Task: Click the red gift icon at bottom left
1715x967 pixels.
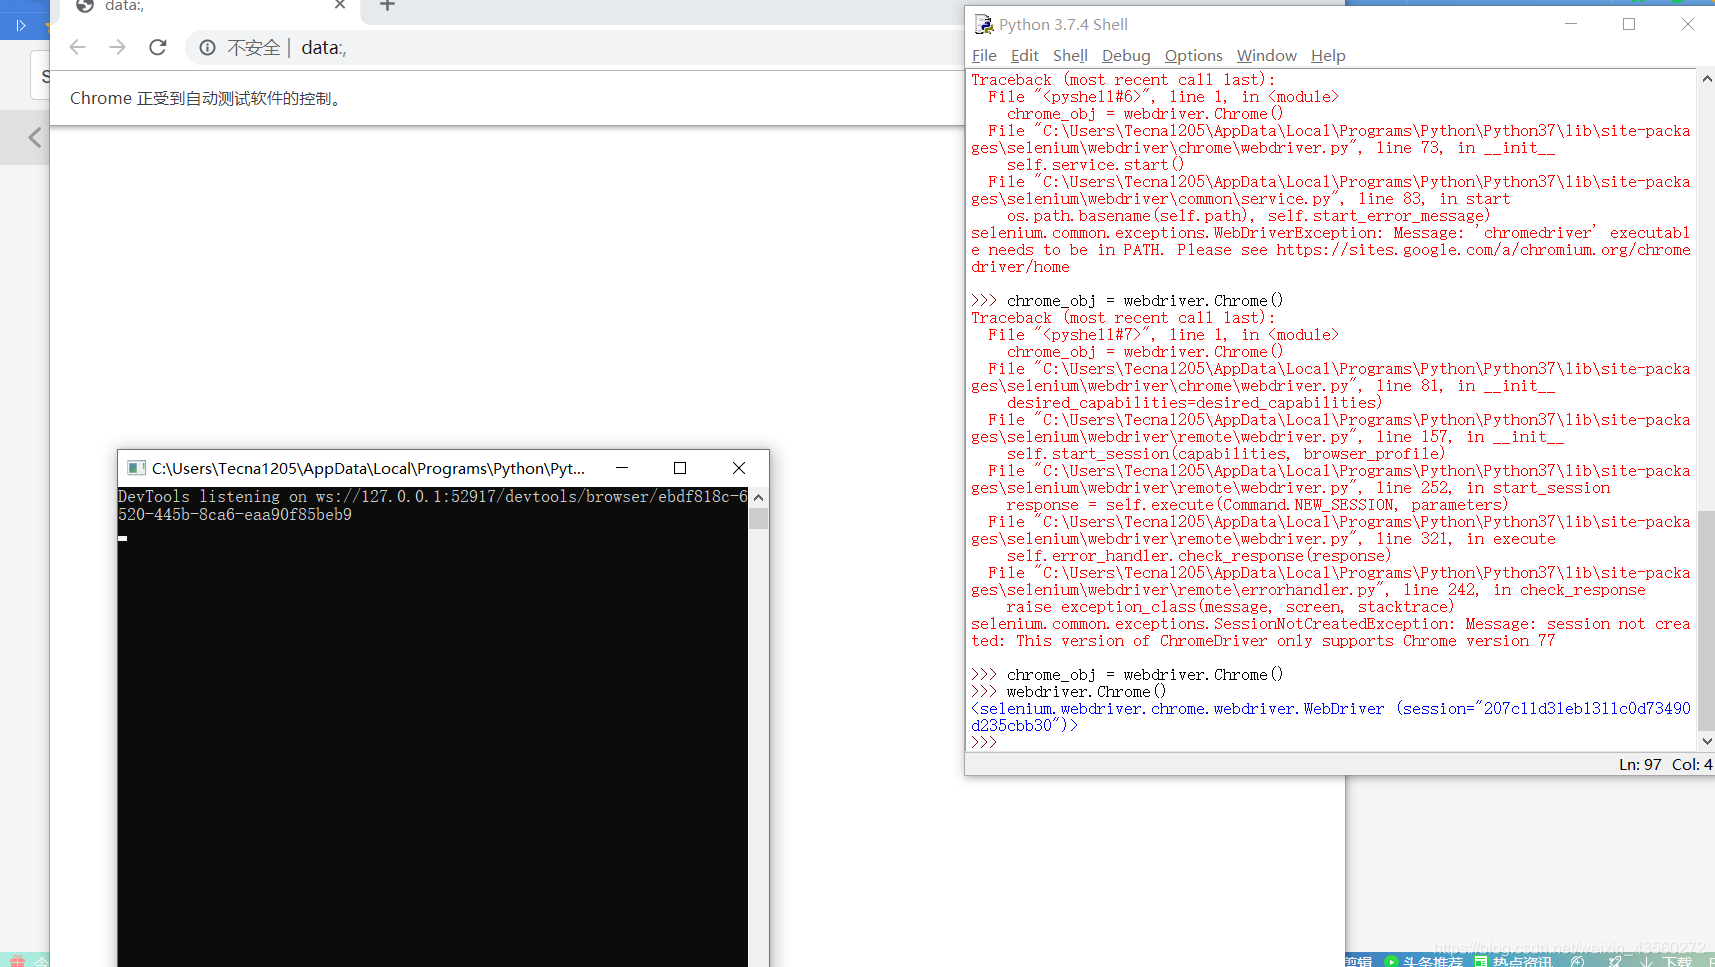Action: (x=17, y=961)
